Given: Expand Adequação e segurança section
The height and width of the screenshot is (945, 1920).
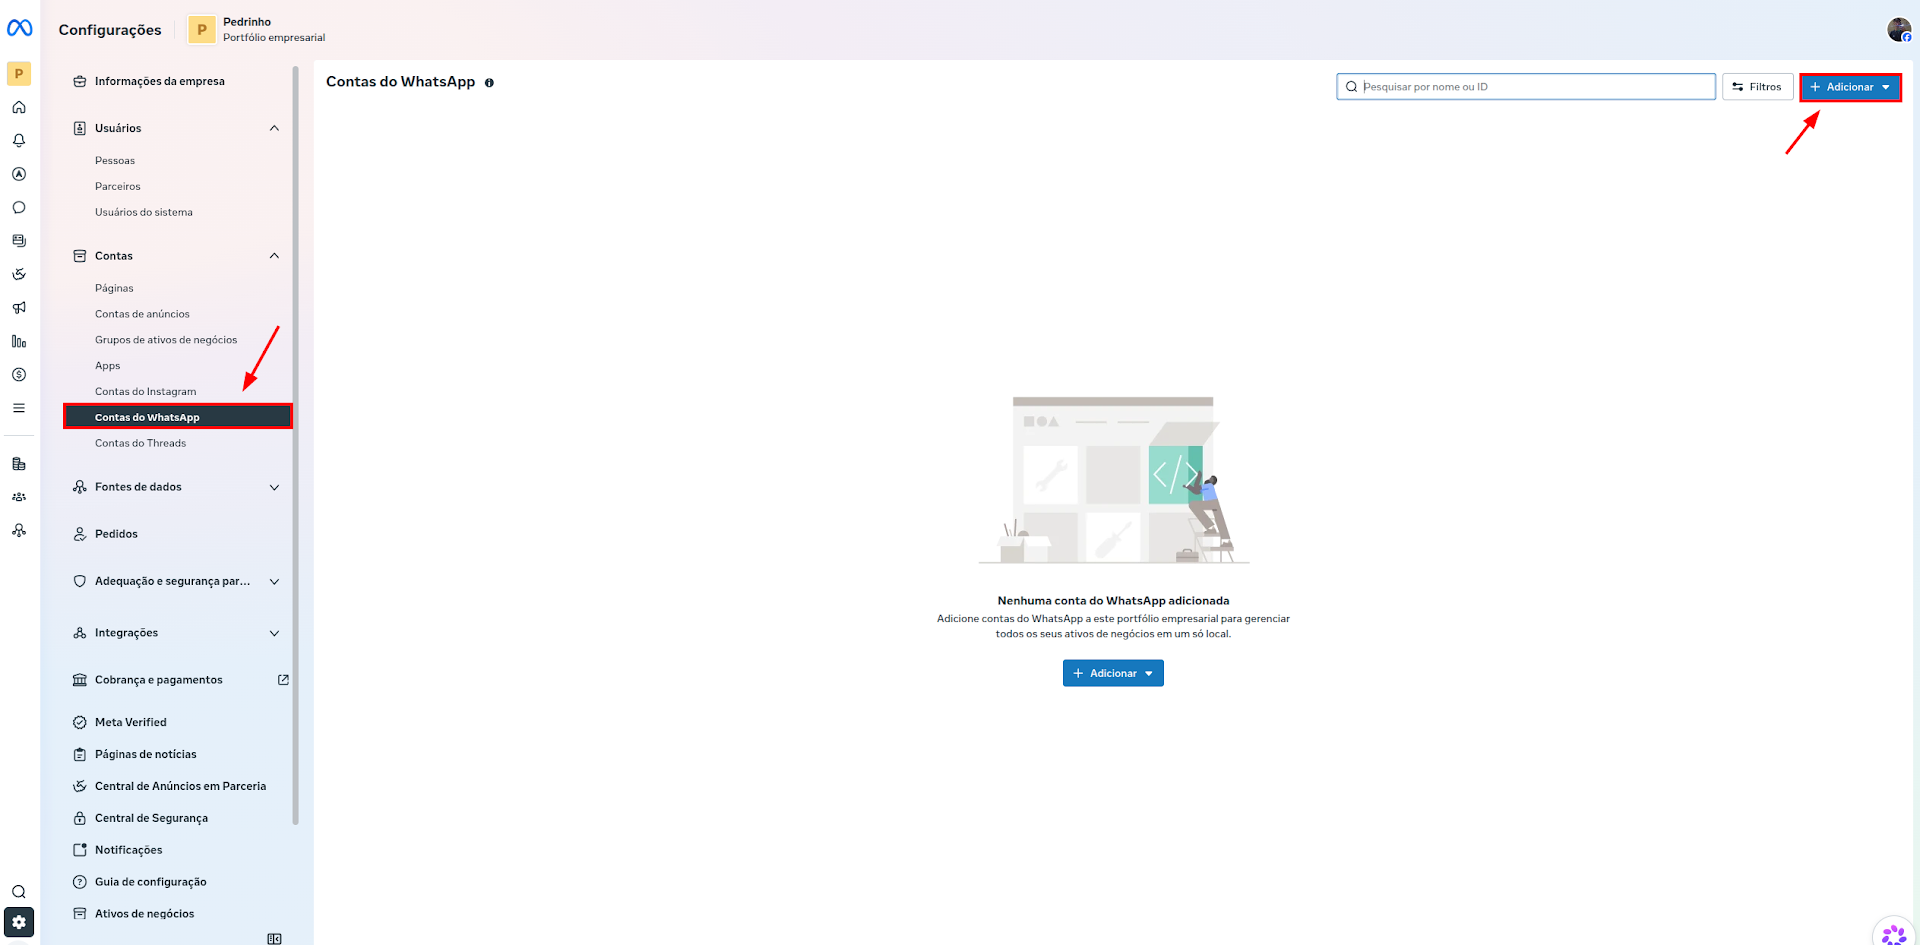Looking at the screenshot, I should (274, 581).
